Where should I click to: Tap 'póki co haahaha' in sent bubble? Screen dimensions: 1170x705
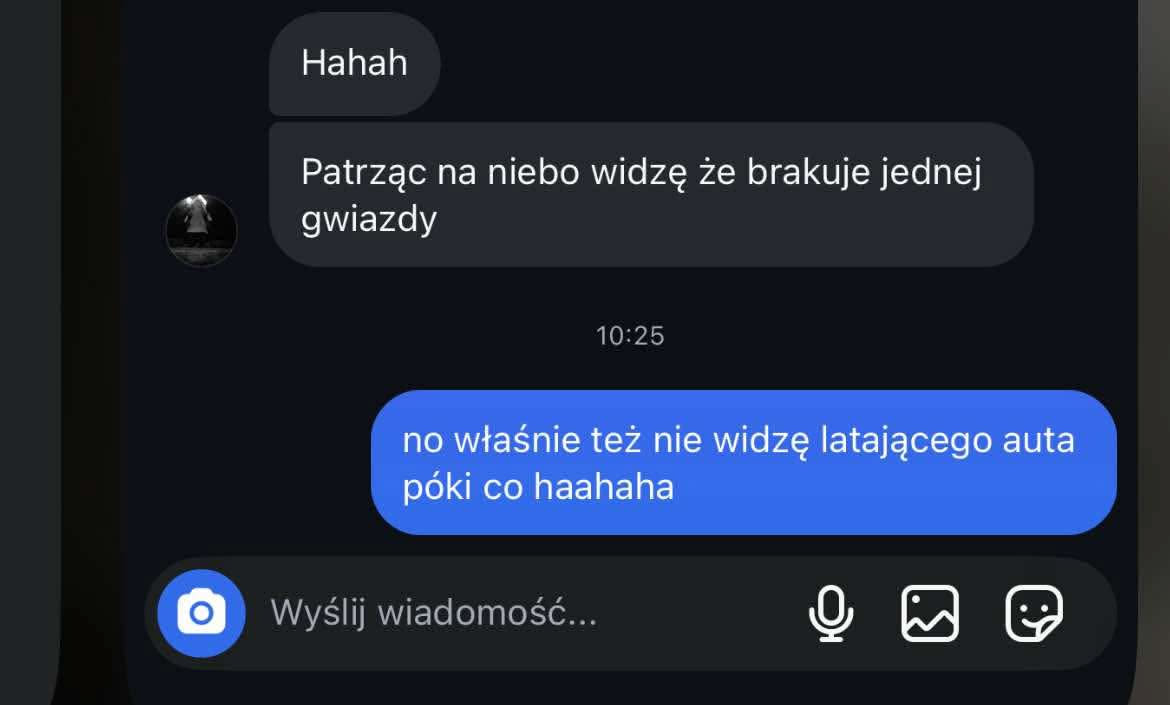coord(538,487)
